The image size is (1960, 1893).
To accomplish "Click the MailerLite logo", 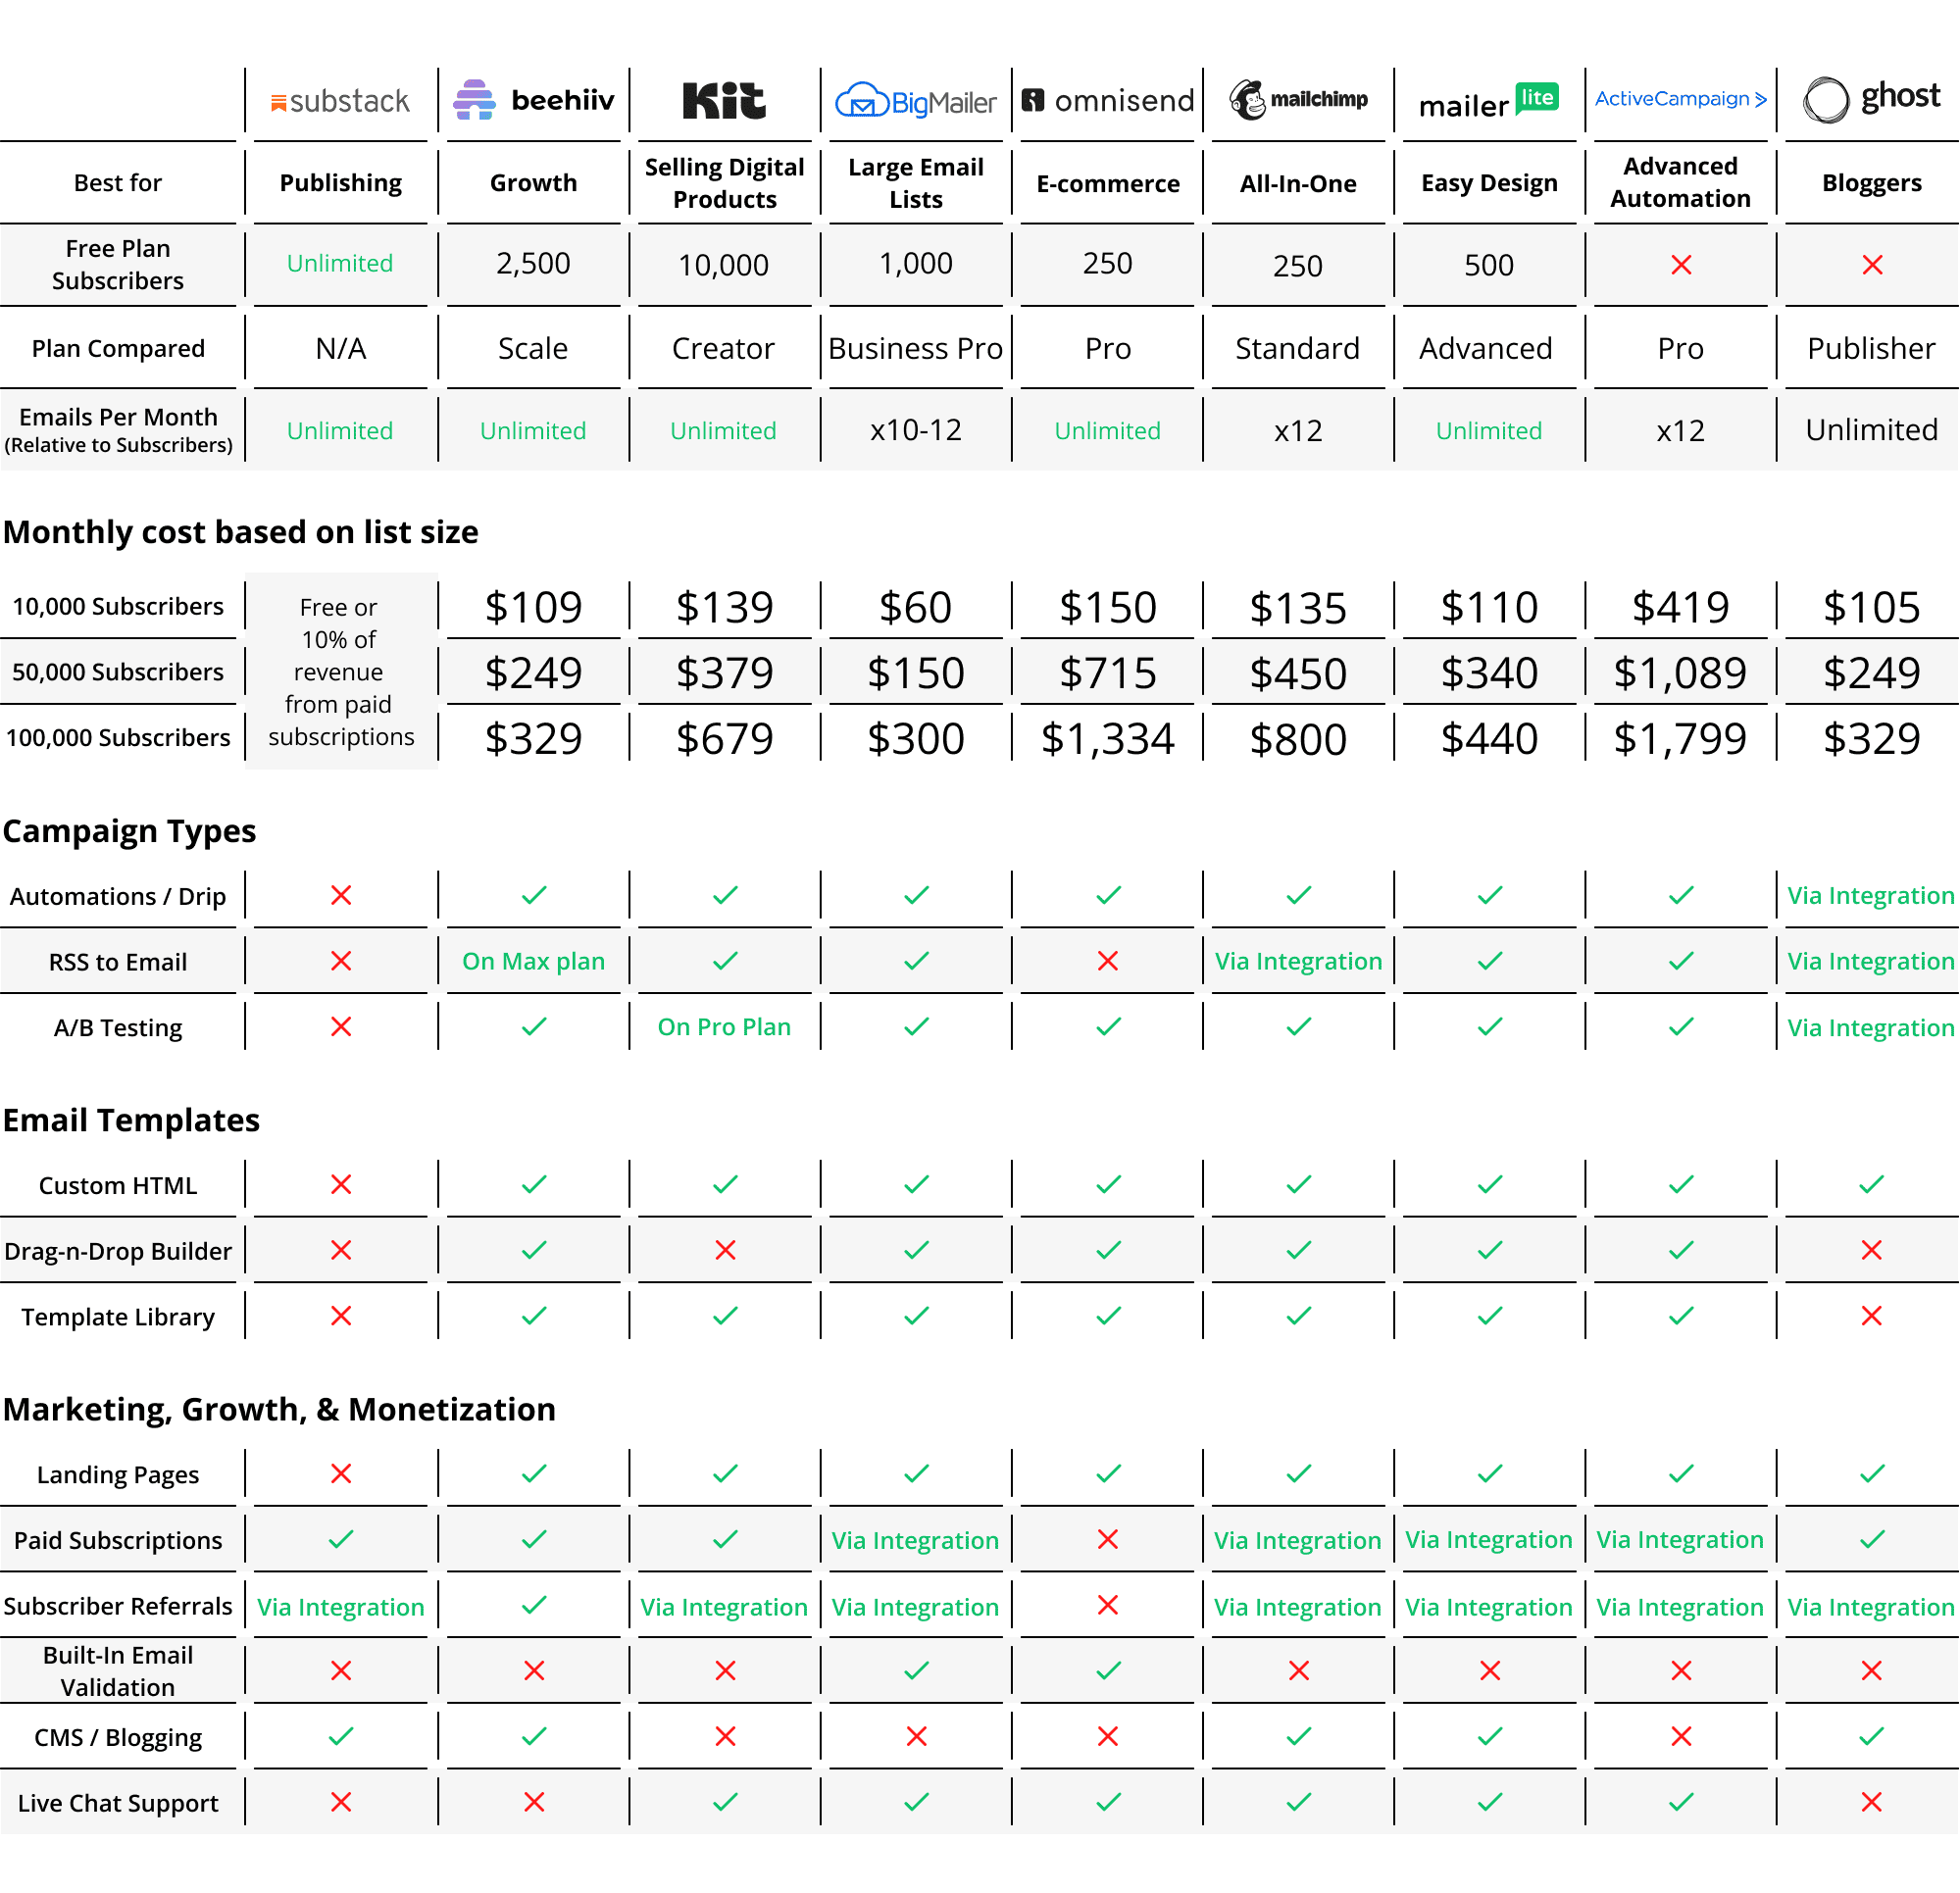I will click(1488, 101).
